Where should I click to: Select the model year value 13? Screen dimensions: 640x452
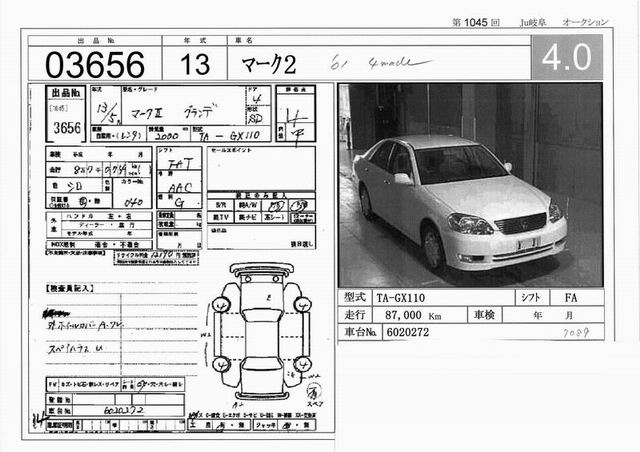195,64
